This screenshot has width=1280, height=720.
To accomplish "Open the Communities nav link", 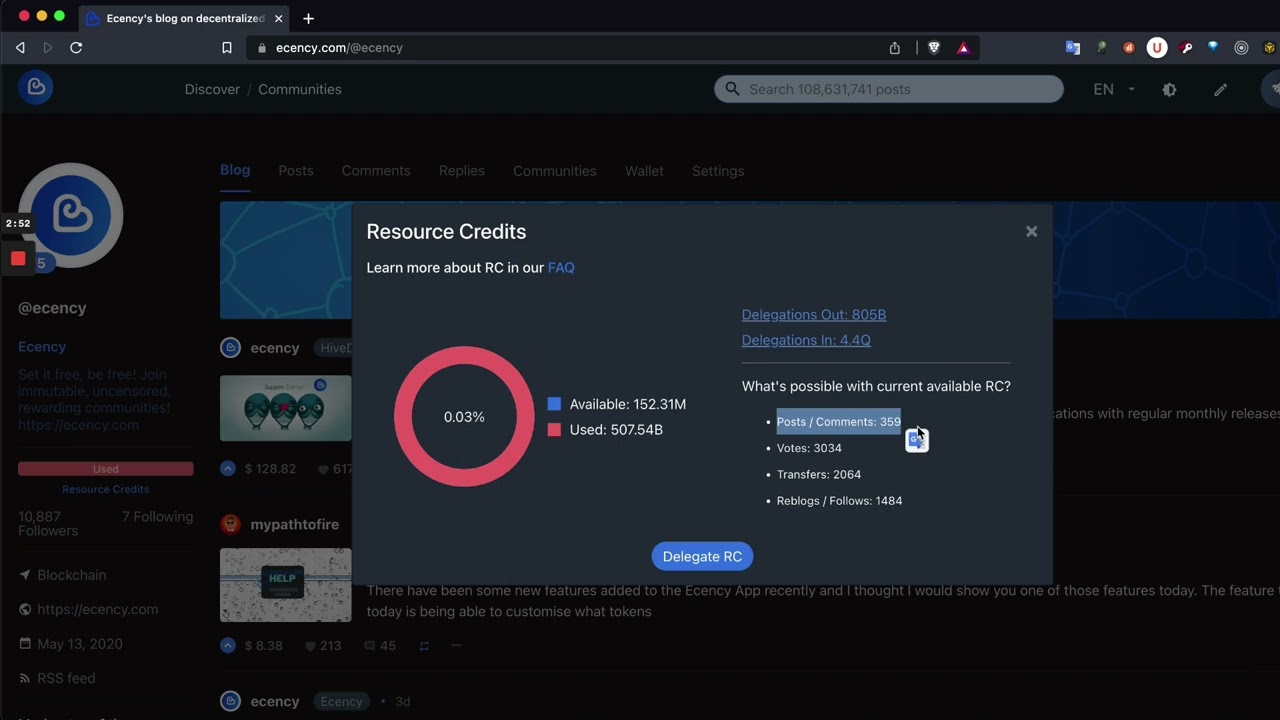I will coord(300,89).
